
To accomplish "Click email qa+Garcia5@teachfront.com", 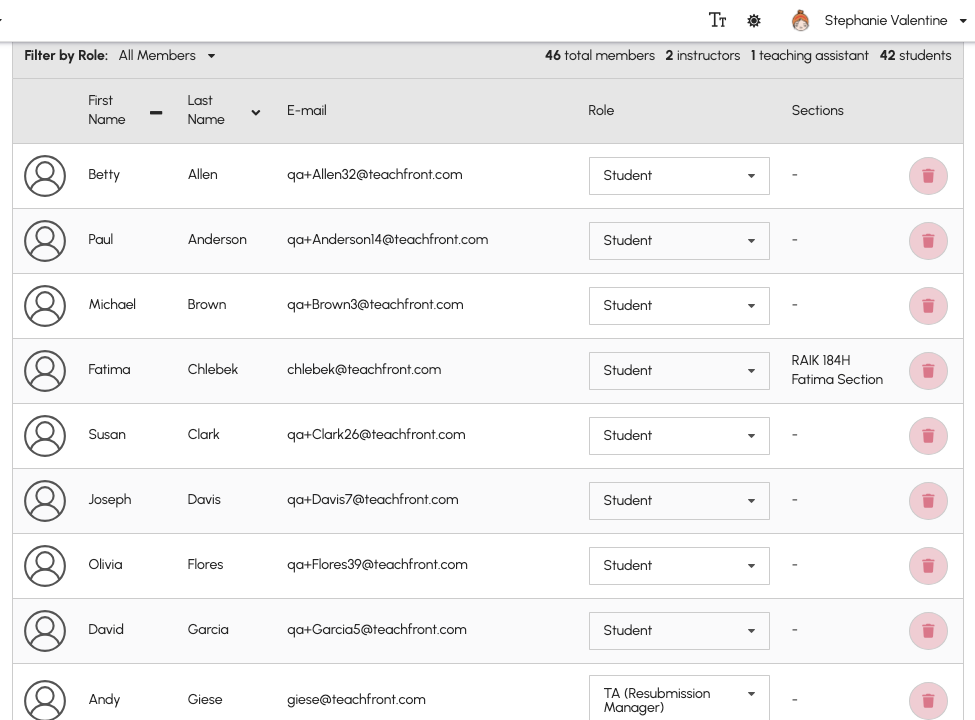I will (x=376, y=629).
